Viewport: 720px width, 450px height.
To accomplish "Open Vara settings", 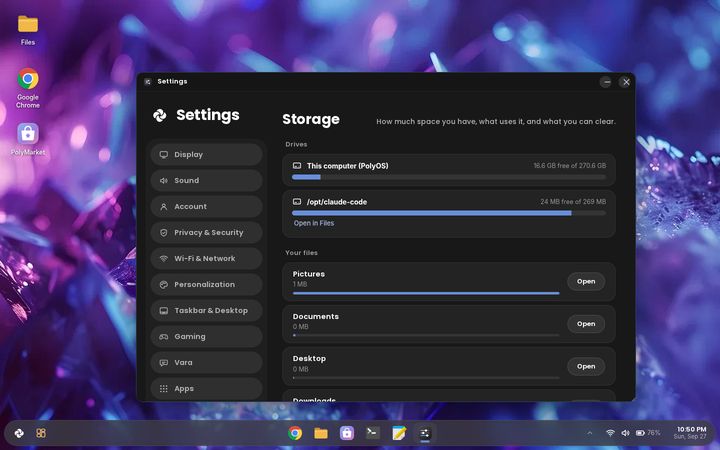I will [x=207, y=363].
